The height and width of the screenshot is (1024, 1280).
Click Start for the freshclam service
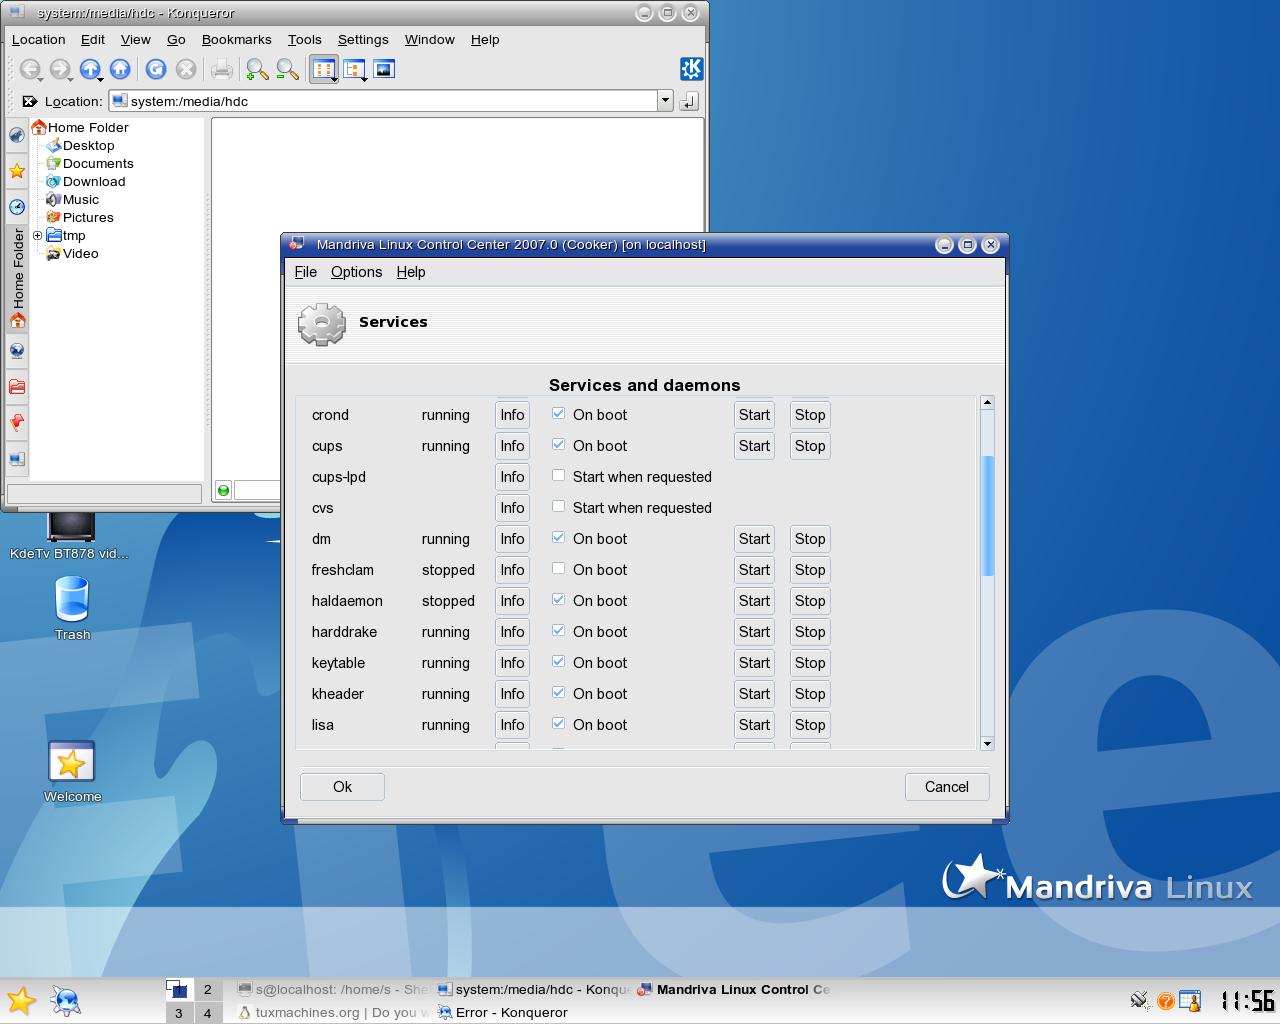coord(754,570)
